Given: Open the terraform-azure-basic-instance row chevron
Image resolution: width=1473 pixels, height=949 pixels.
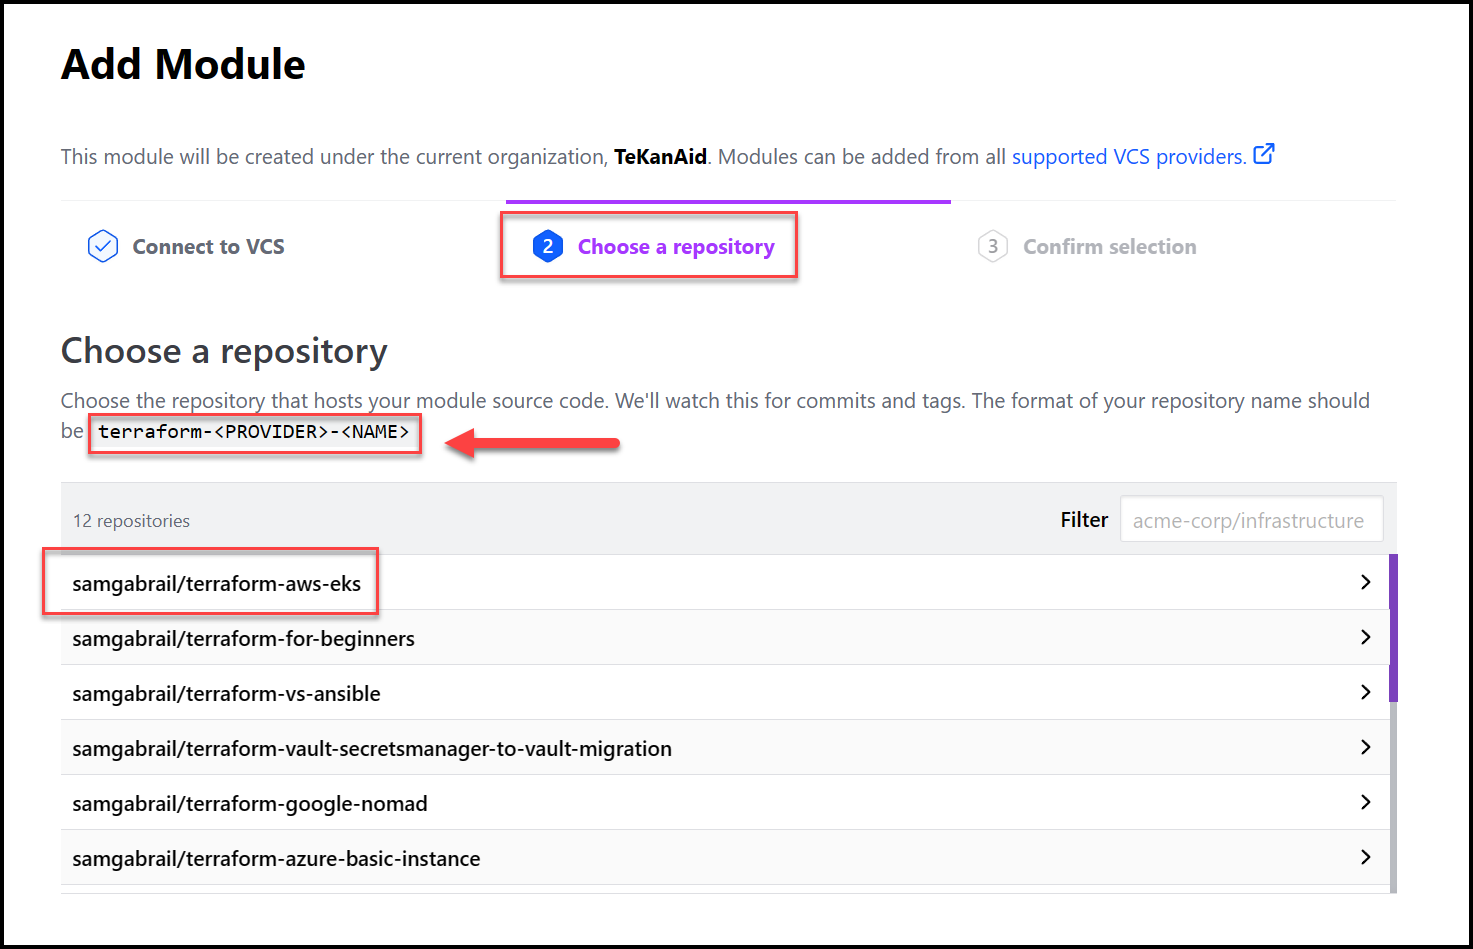Looking at the screenshot, I should tap(1365, 857).
